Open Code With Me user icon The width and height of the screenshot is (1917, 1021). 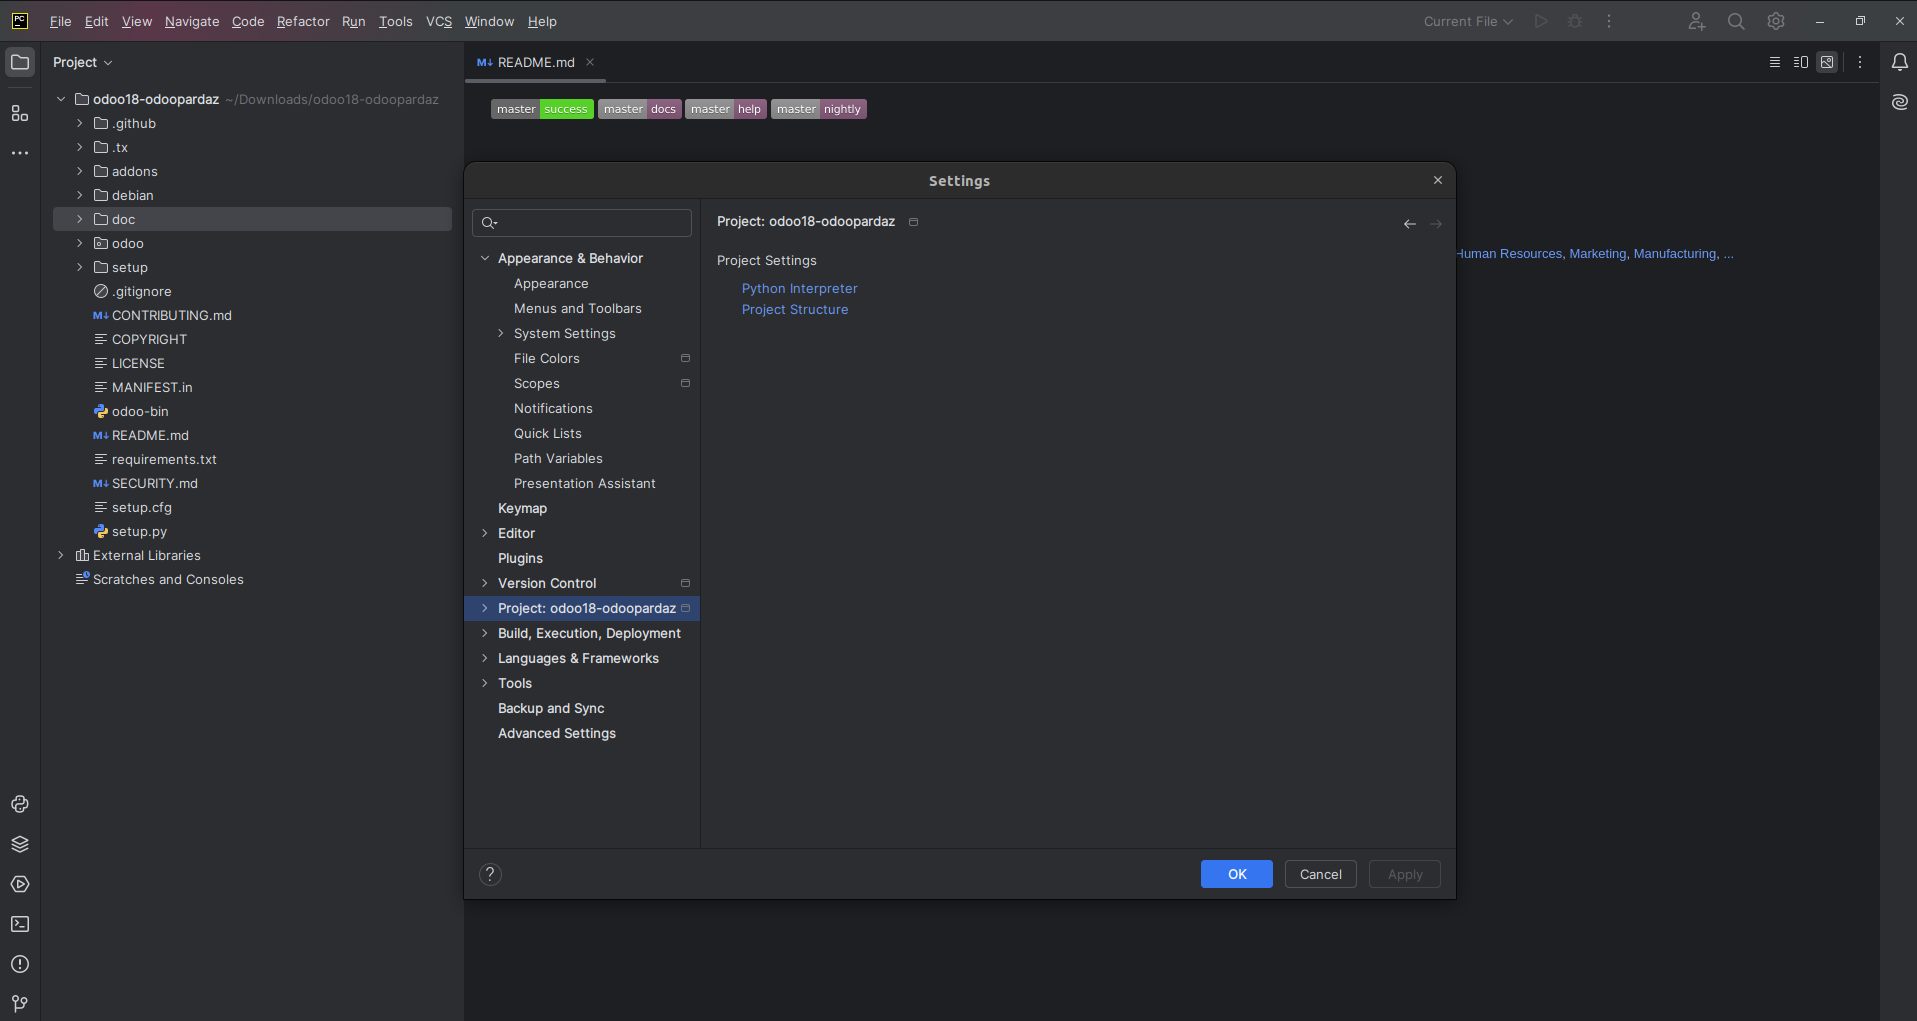1697,21
